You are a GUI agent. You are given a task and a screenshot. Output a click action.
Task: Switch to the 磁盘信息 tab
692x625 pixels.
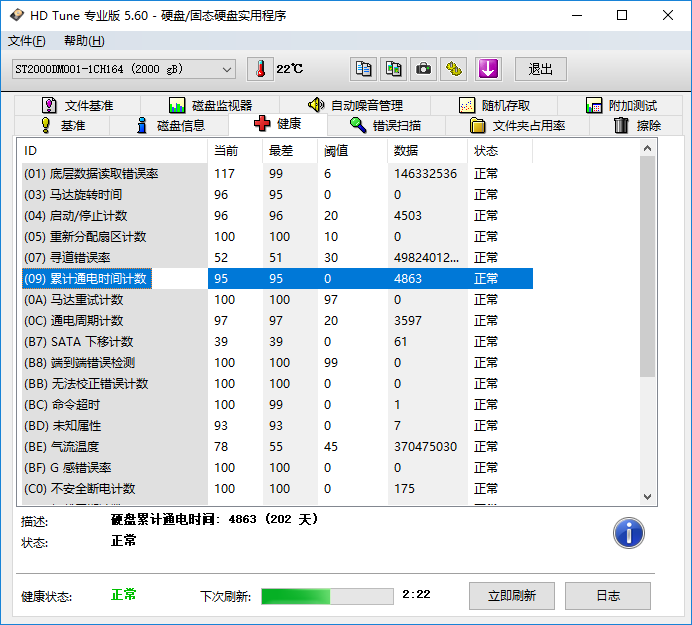[x=169, y=125]
